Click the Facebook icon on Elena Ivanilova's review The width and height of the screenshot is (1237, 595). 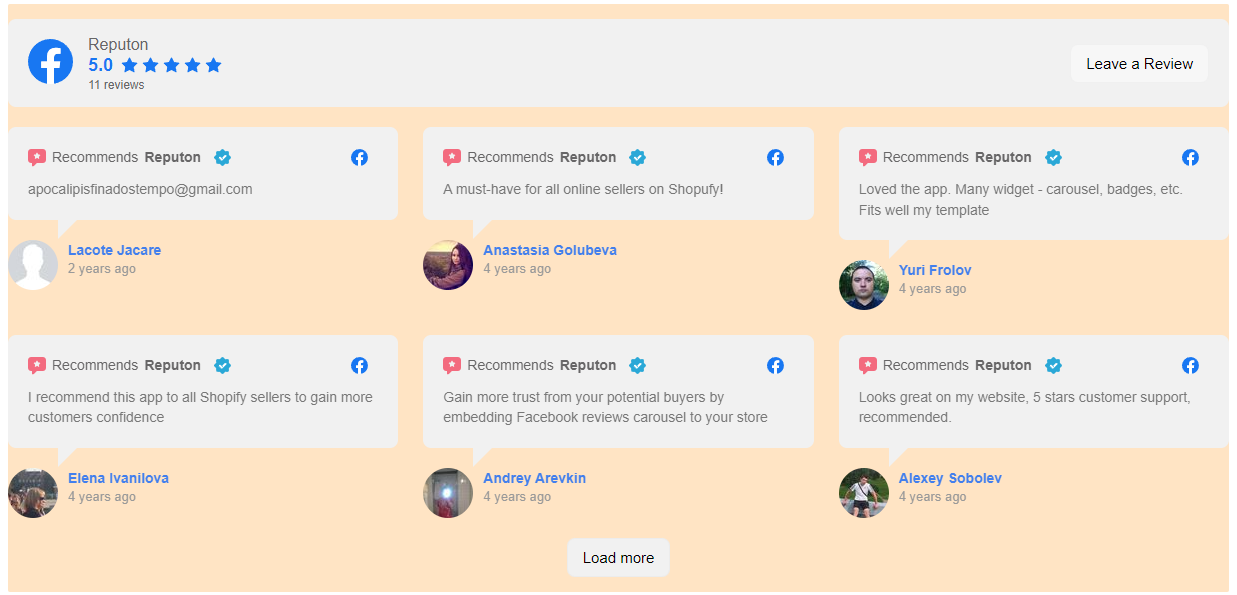359,365
